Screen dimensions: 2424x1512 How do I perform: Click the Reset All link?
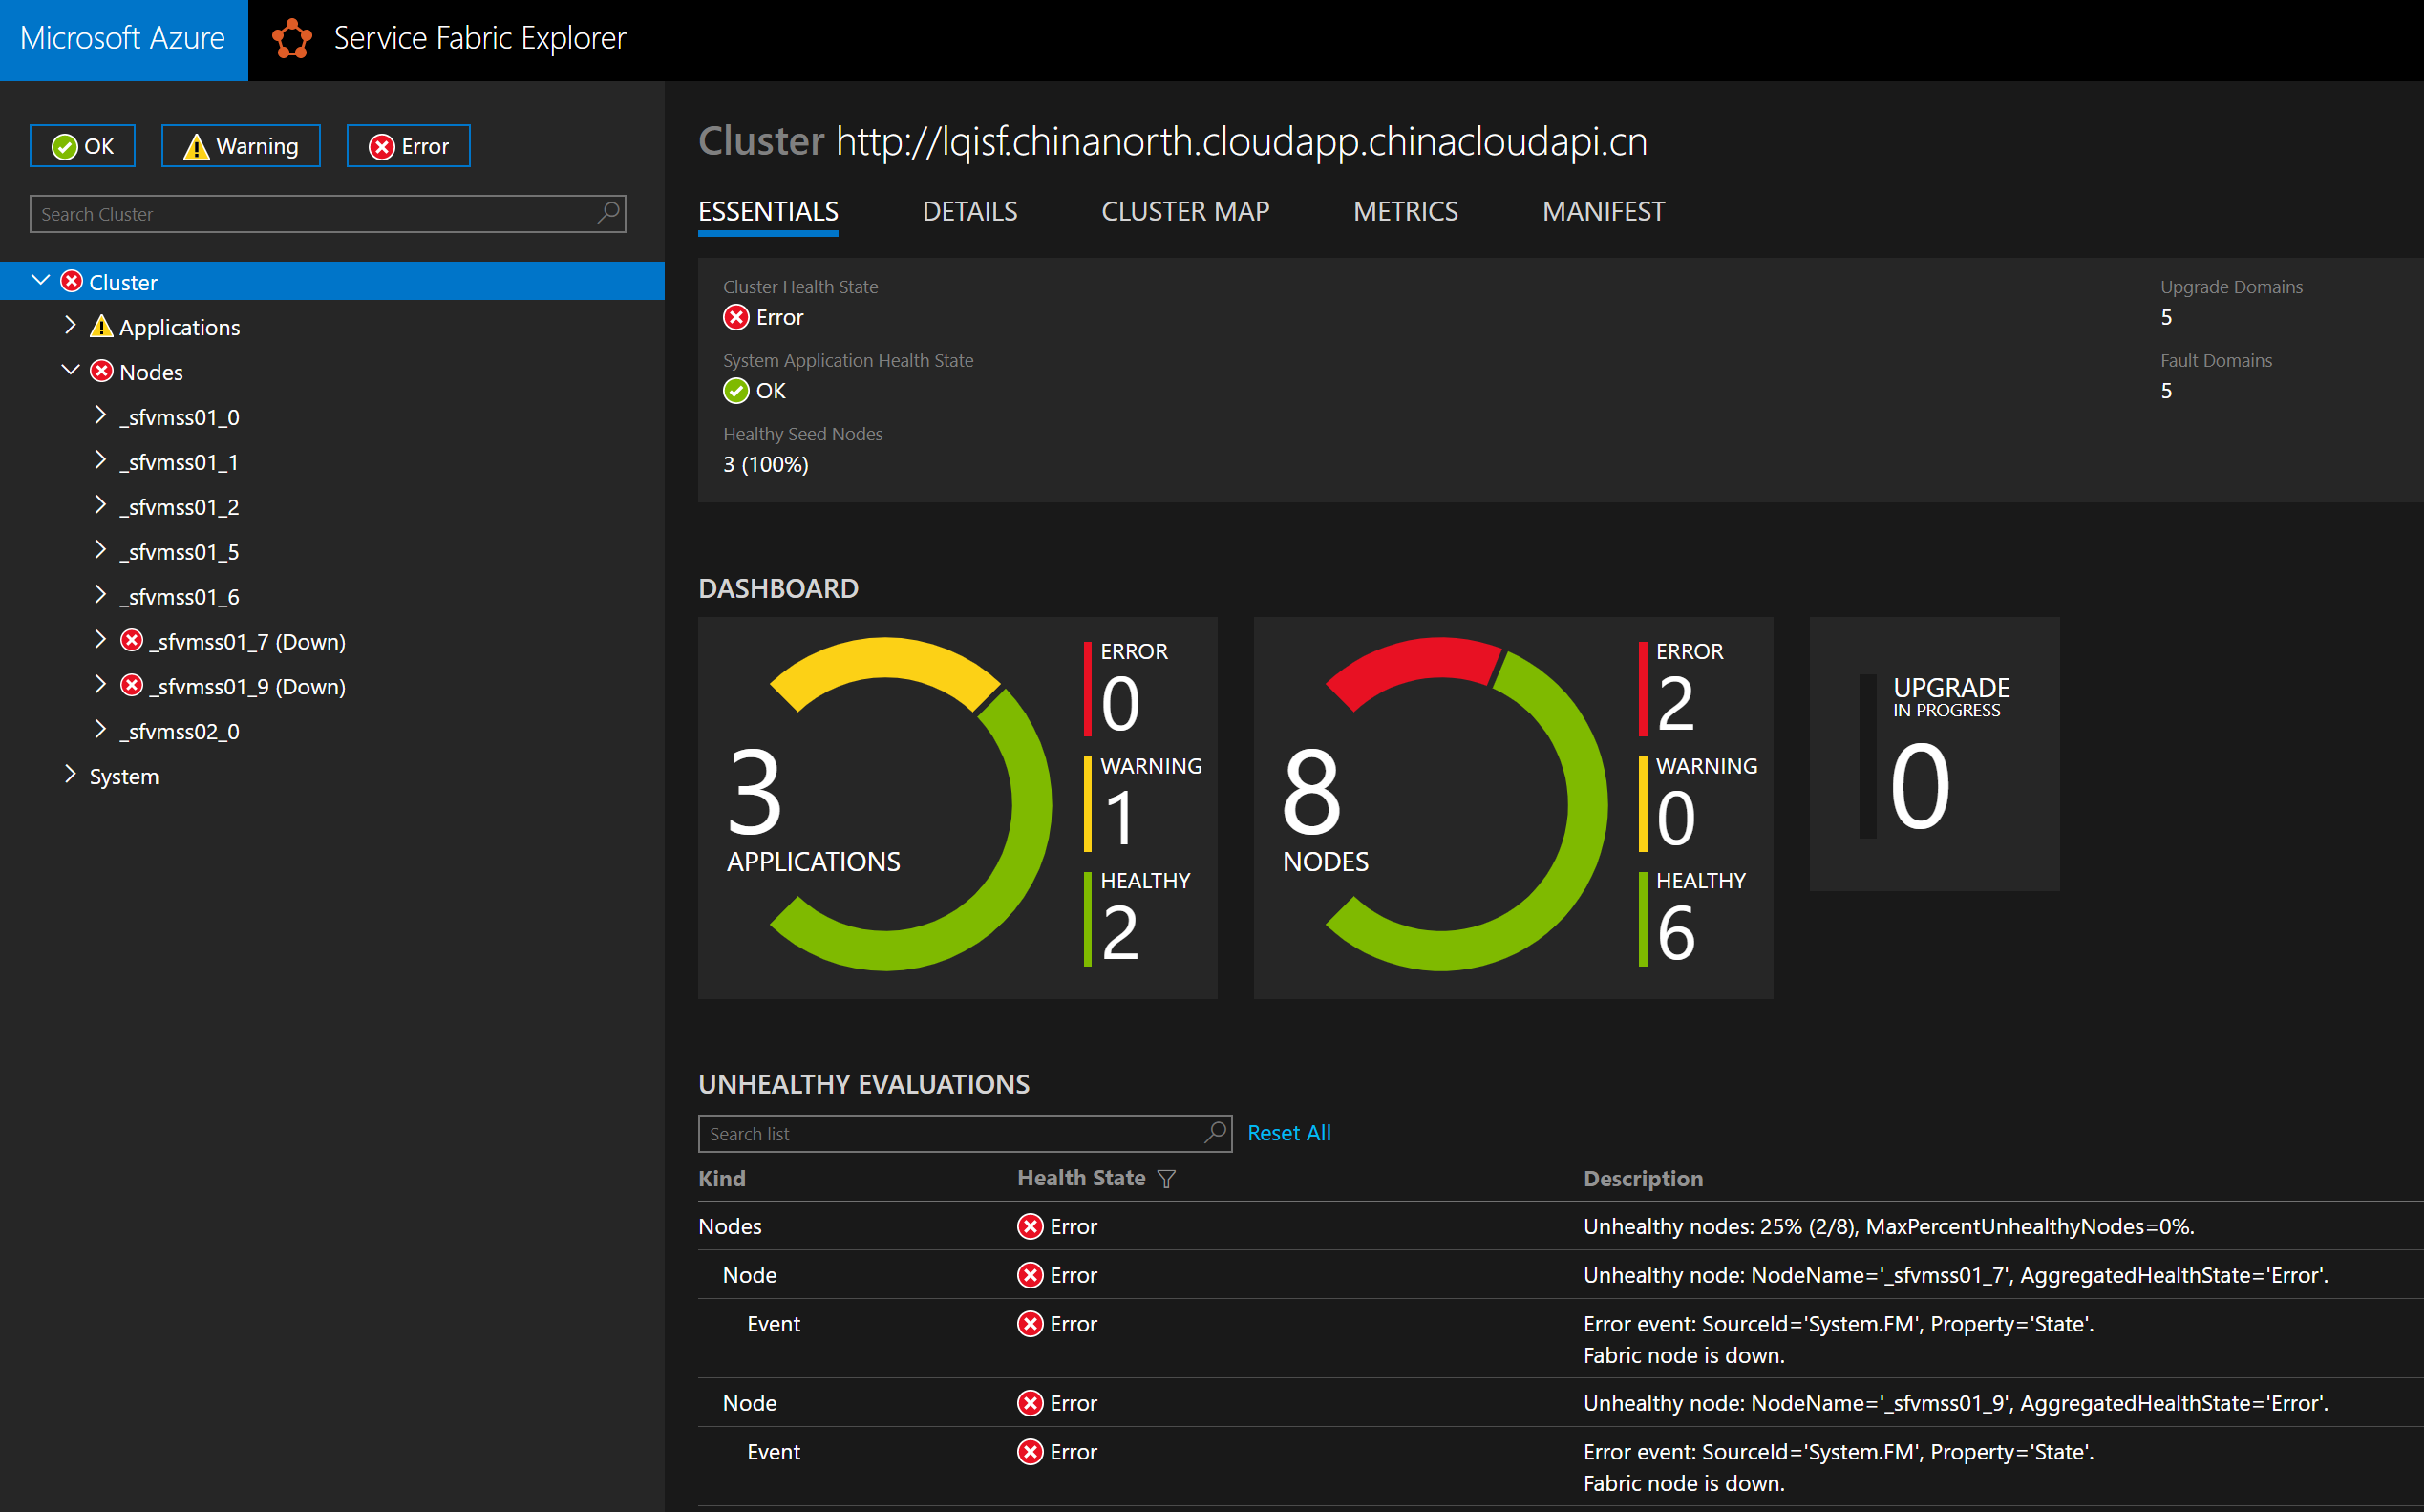click(1288, 1132)
